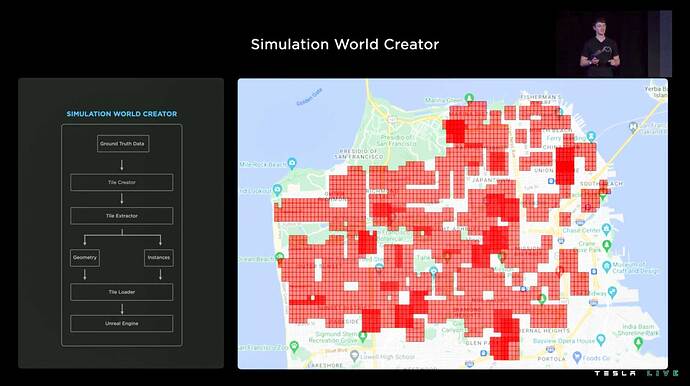
Task: Click the Golden Gate water label
Action: pyautogui.click(x=309, y=97)
